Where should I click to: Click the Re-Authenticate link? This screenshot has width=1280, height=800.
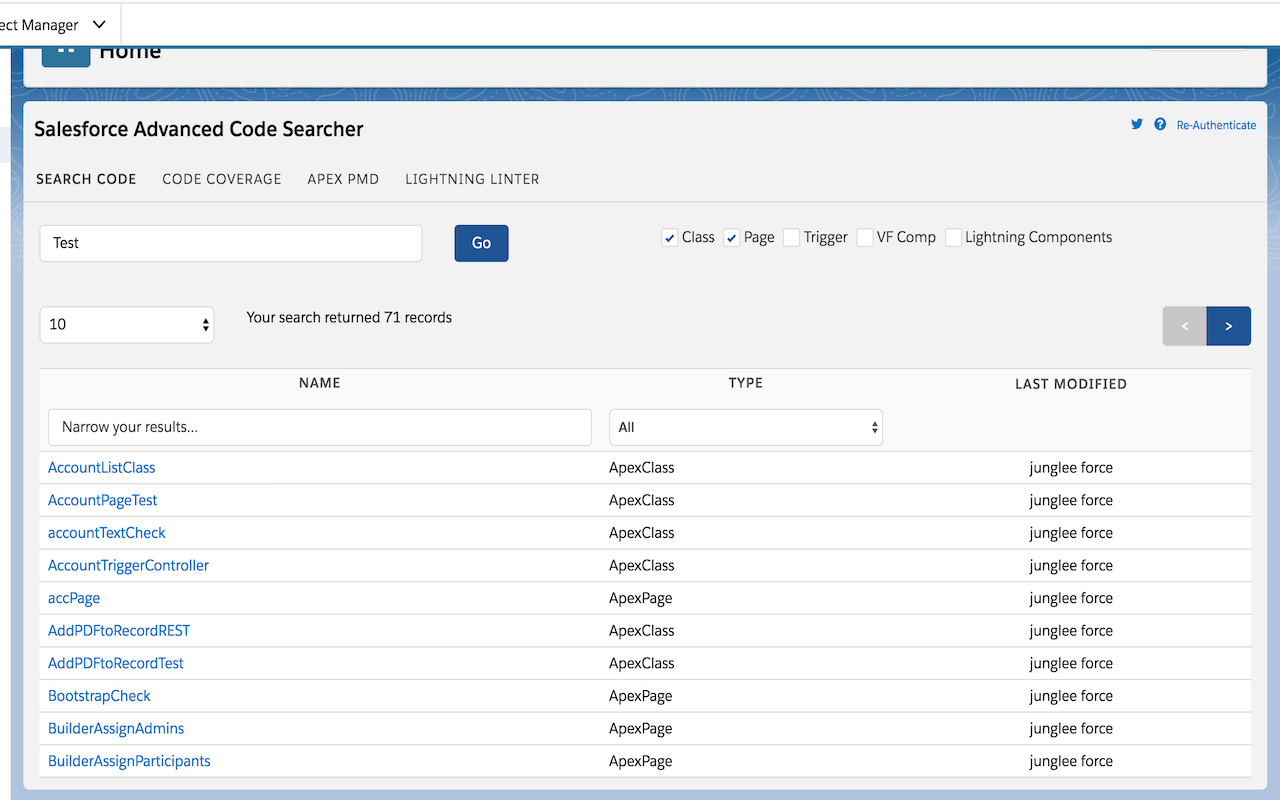pos(1216,125)
